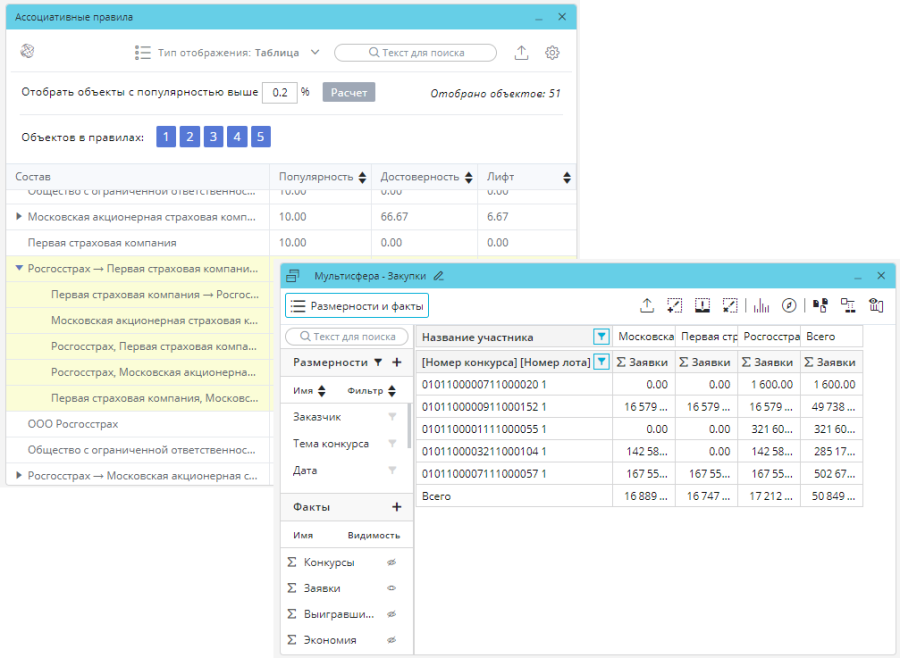Image resolution: width=900 pixels, height=658 pixels.
Task: Open the bar chart view icon
Action: (x=762, y=306)
